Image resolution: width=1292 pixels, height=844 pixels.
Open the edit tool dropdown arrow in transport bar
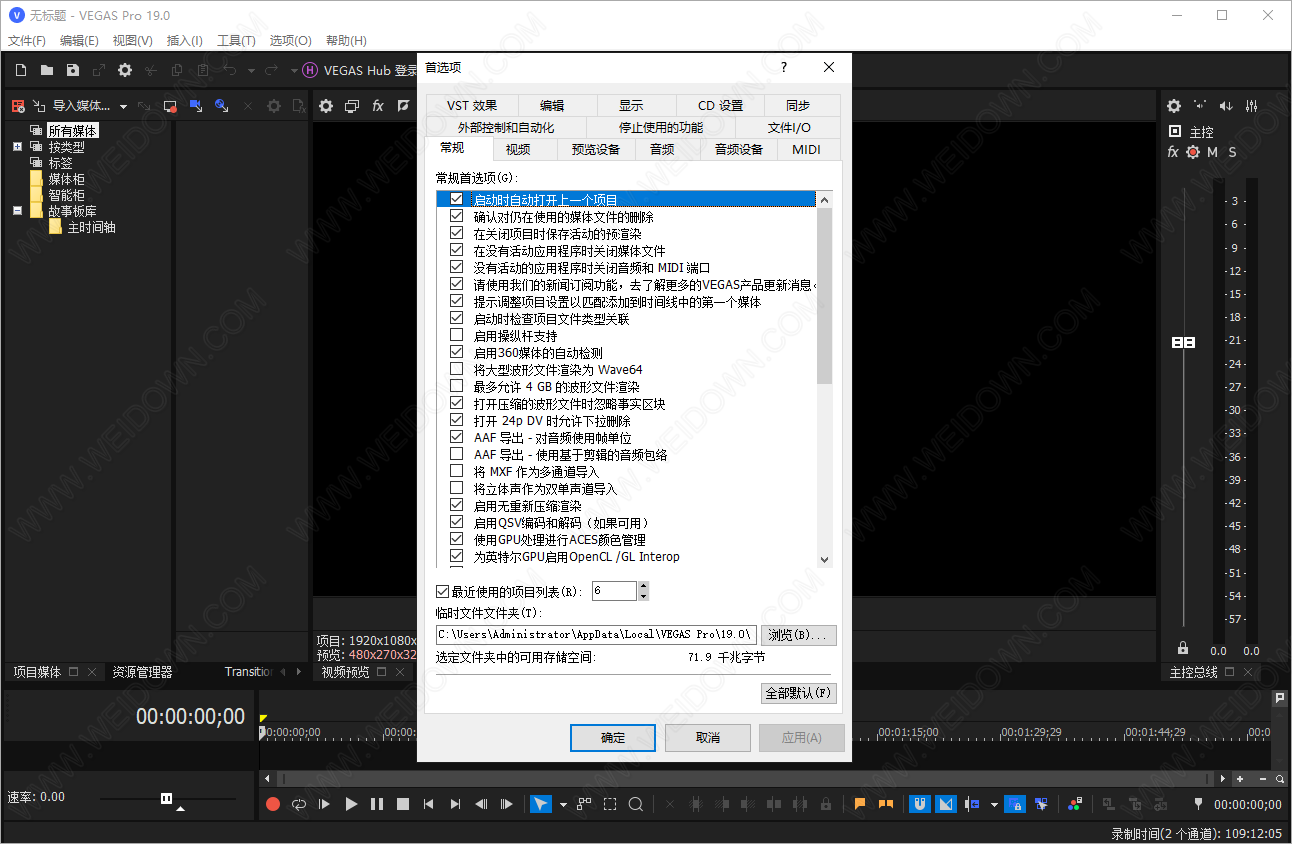563,805
